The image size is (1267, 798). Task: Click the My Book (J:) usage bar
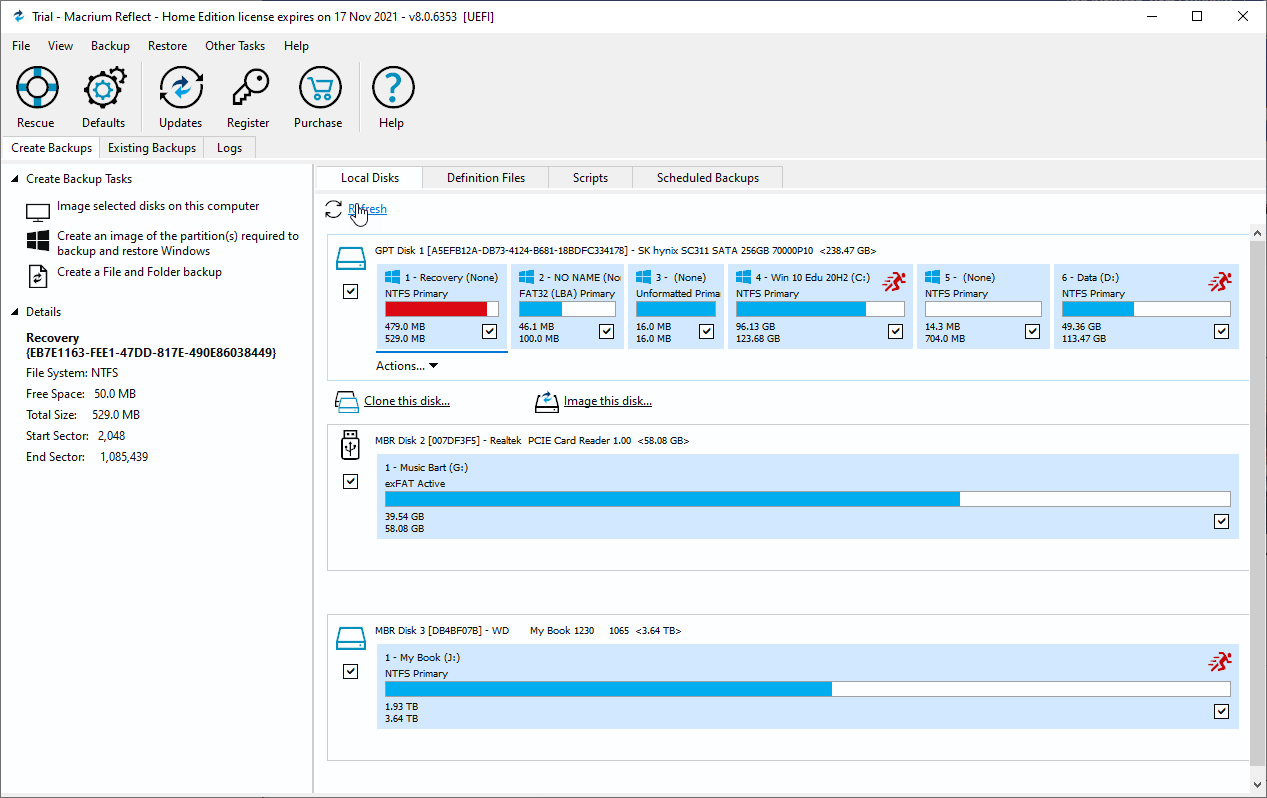tap(808, 689)
